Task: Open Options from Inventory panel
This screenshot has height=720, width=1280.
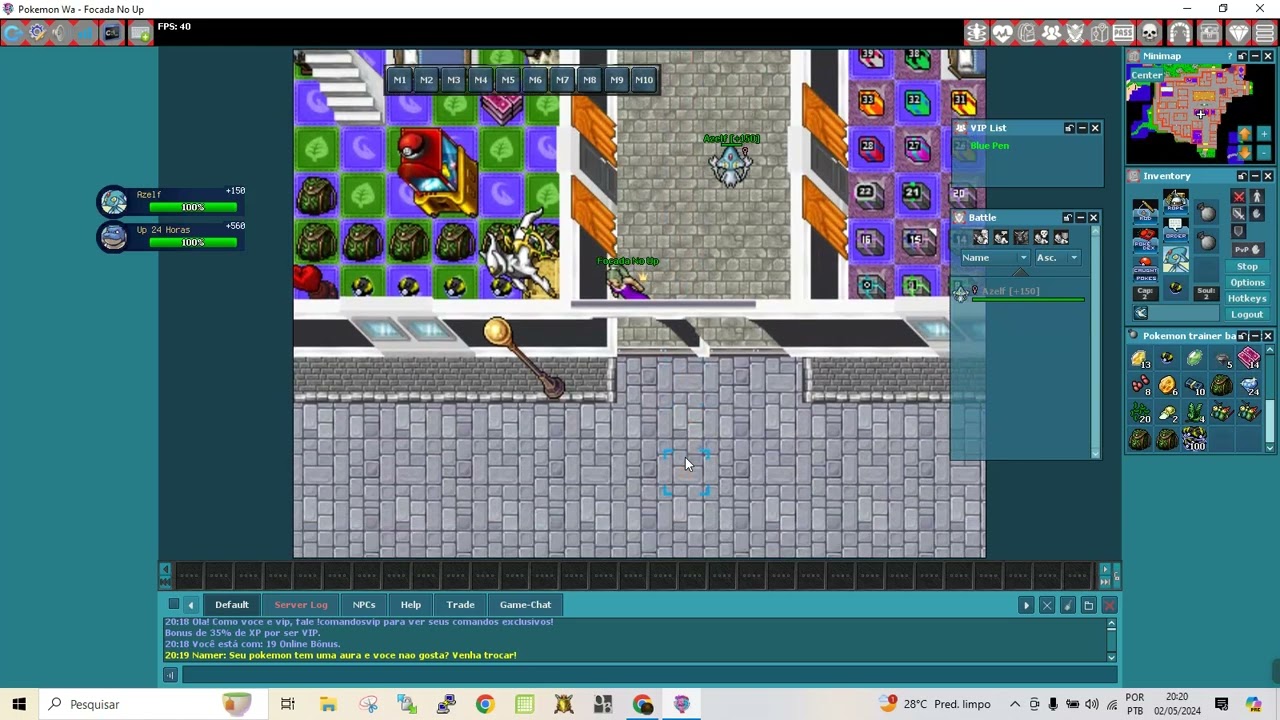Action: (1247, 282)
